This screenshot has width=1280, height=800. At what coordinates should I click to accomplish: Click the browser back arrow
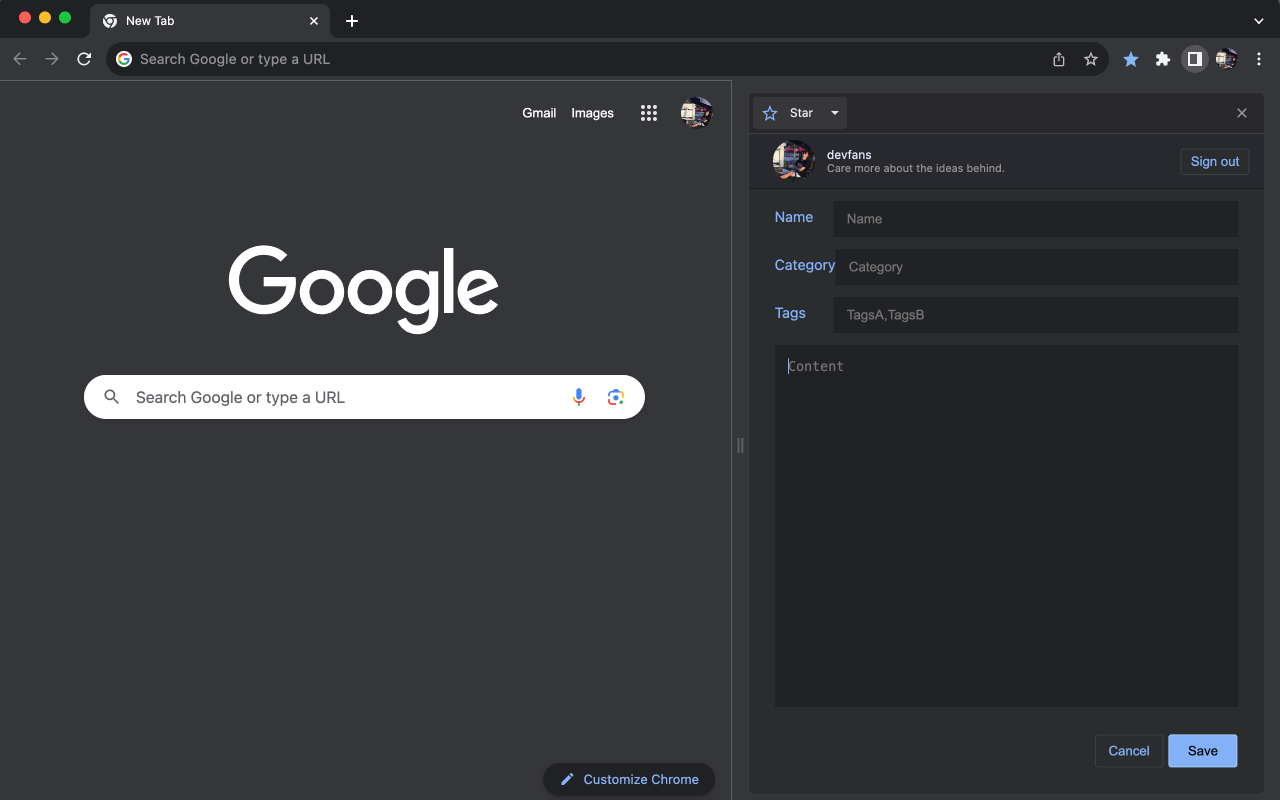(x=20, y=59)
